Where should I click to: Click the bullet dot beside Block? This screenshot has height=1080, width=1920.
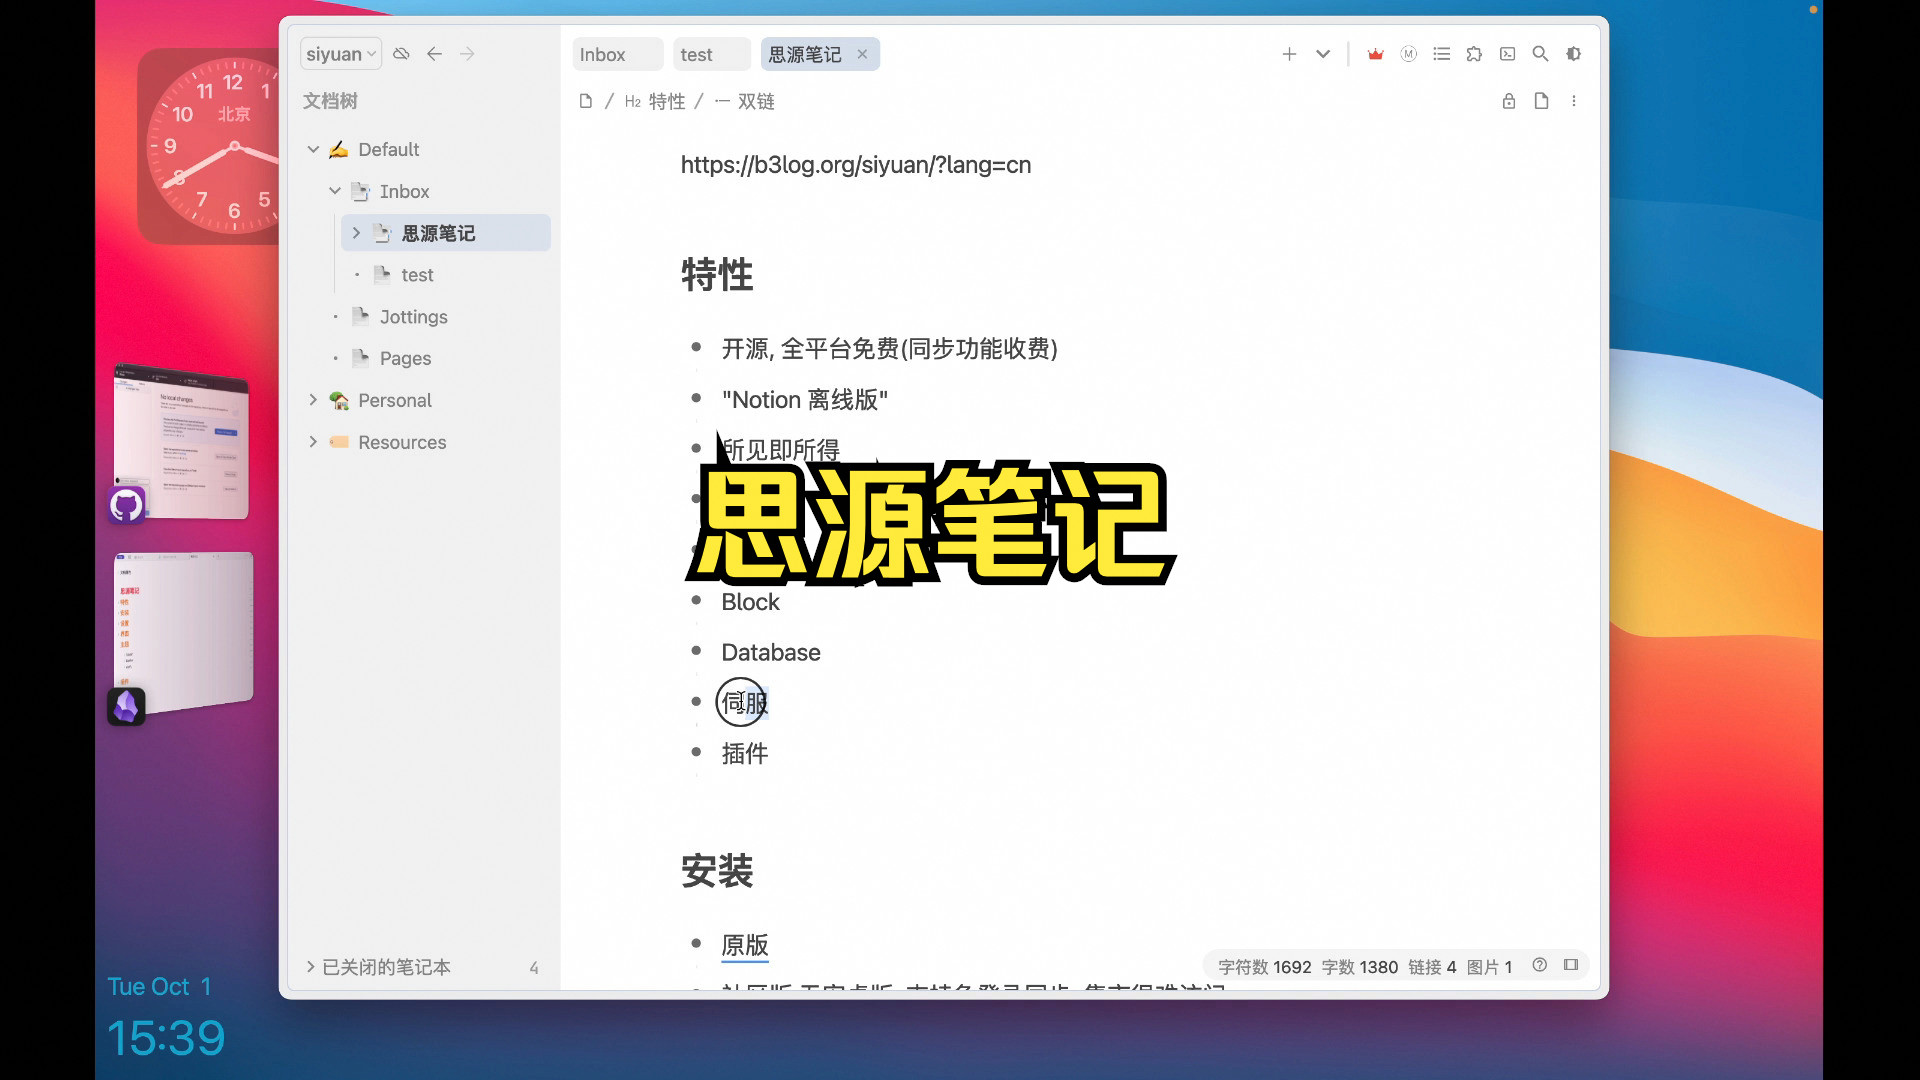tap(696, 600)
